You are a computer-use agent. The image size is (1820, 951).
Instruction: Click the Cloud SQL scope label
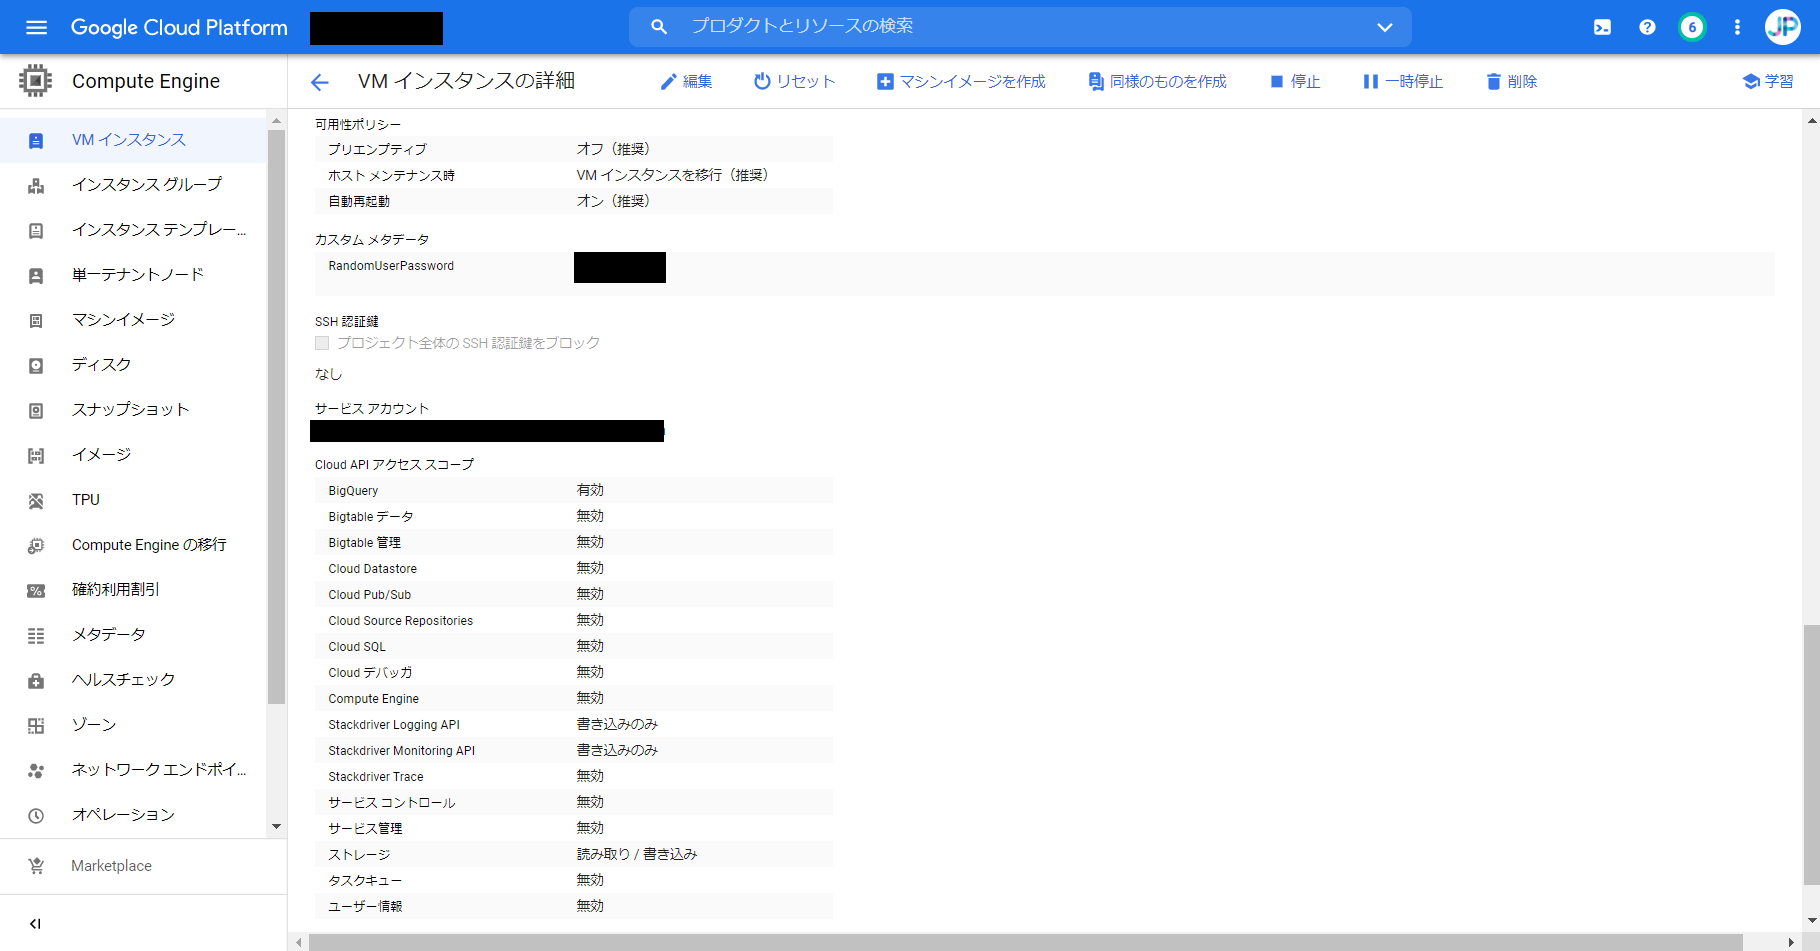tap(357, 647)
